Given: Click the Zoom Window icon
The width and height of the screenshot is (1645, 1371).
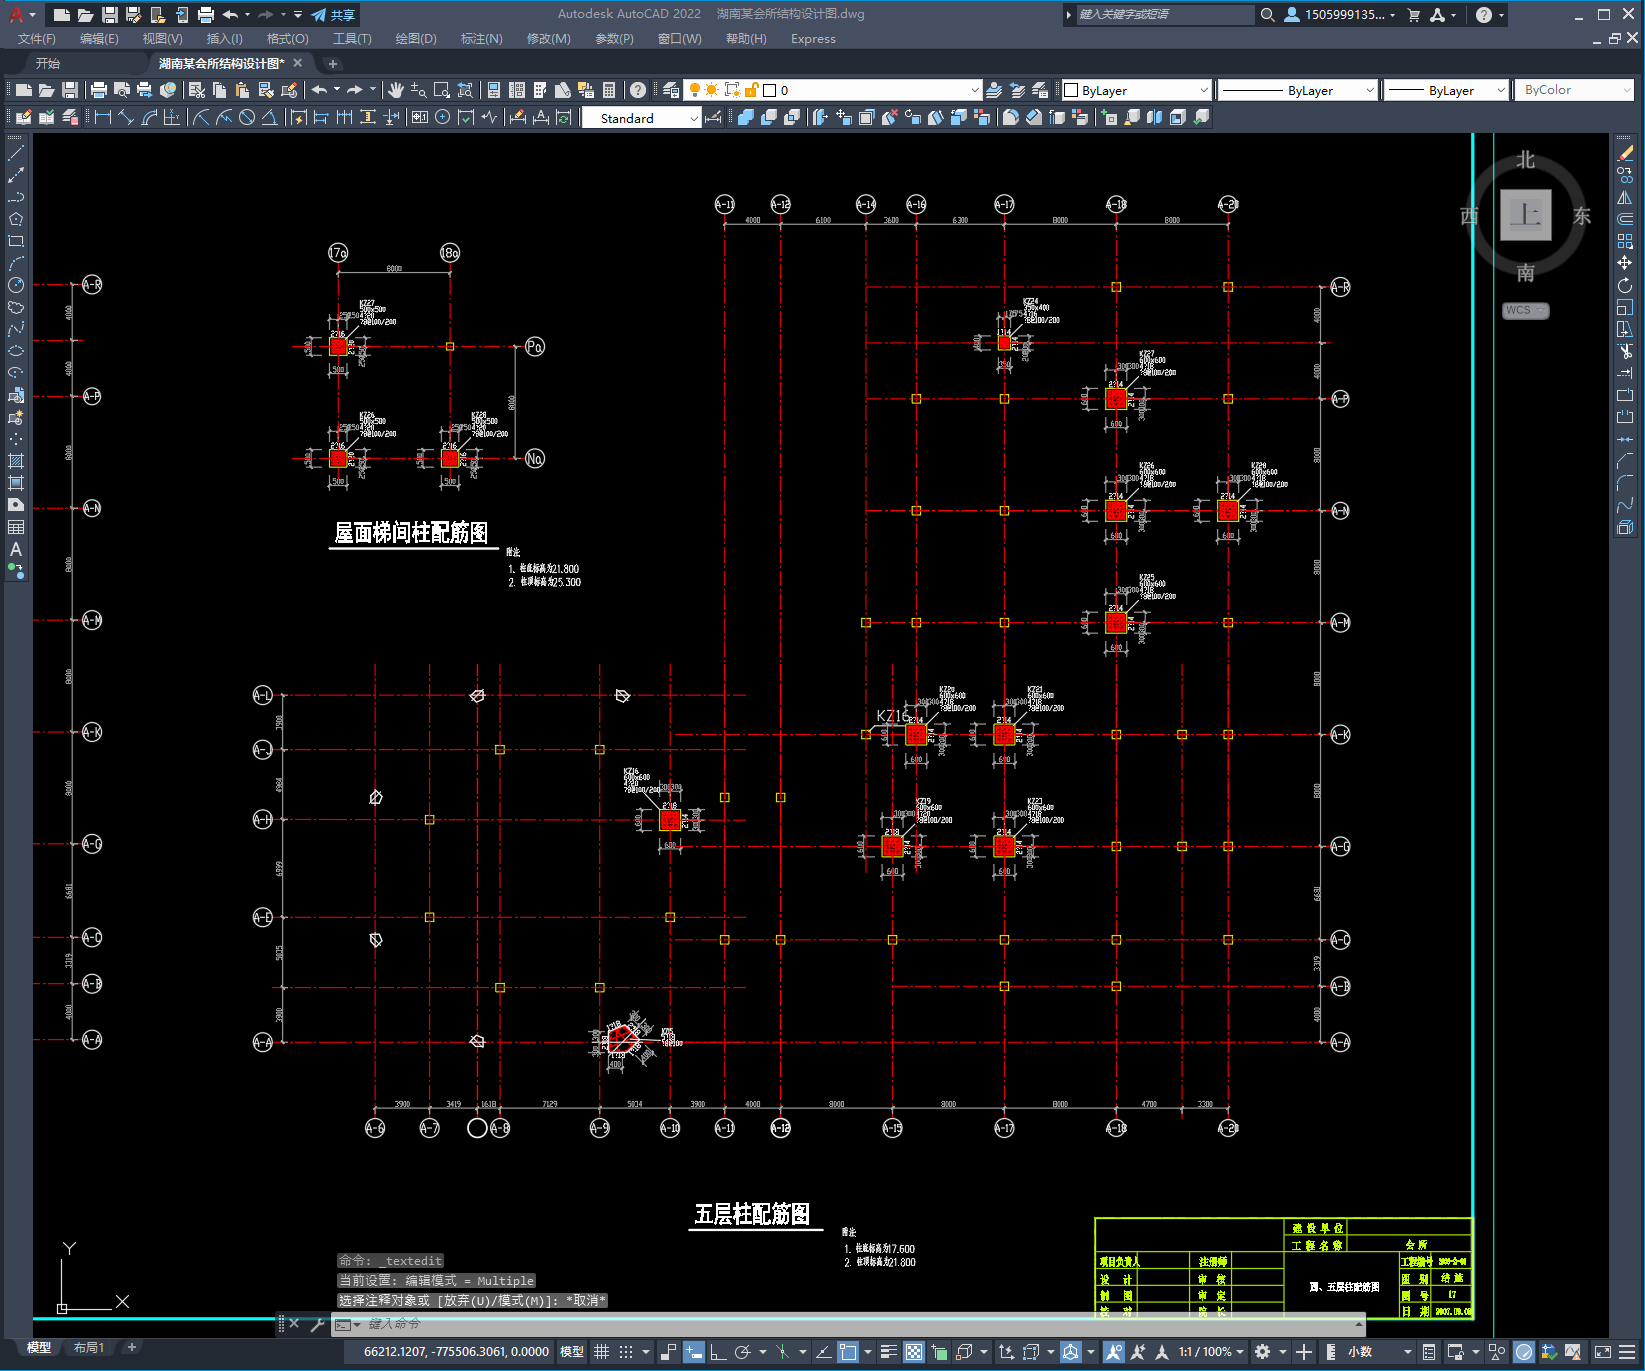Looking at the screenshot, I should coord(442,90).
